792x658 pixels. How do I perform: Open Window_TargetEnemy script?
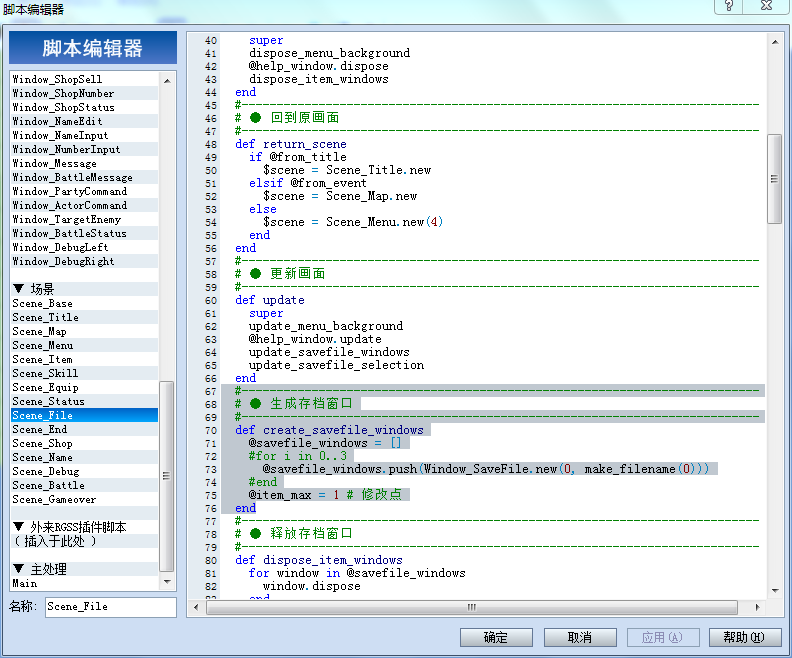[x=84, y=220]
